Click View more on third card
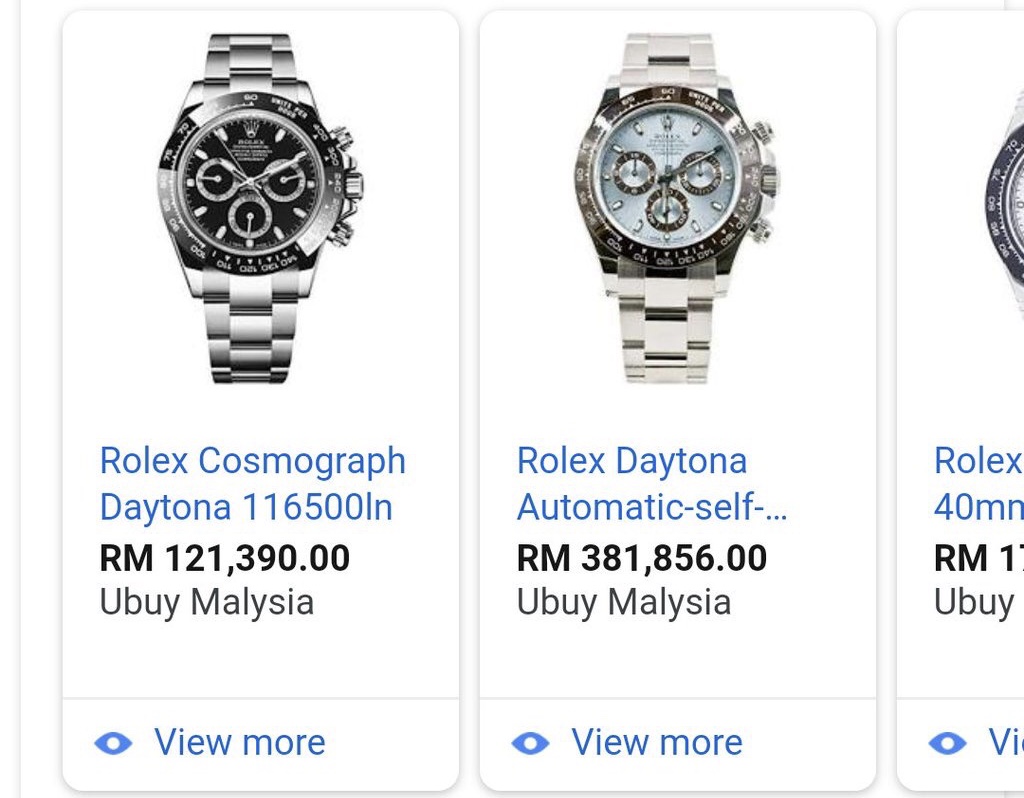The image size is (1024, 798). click(1006, 742)
